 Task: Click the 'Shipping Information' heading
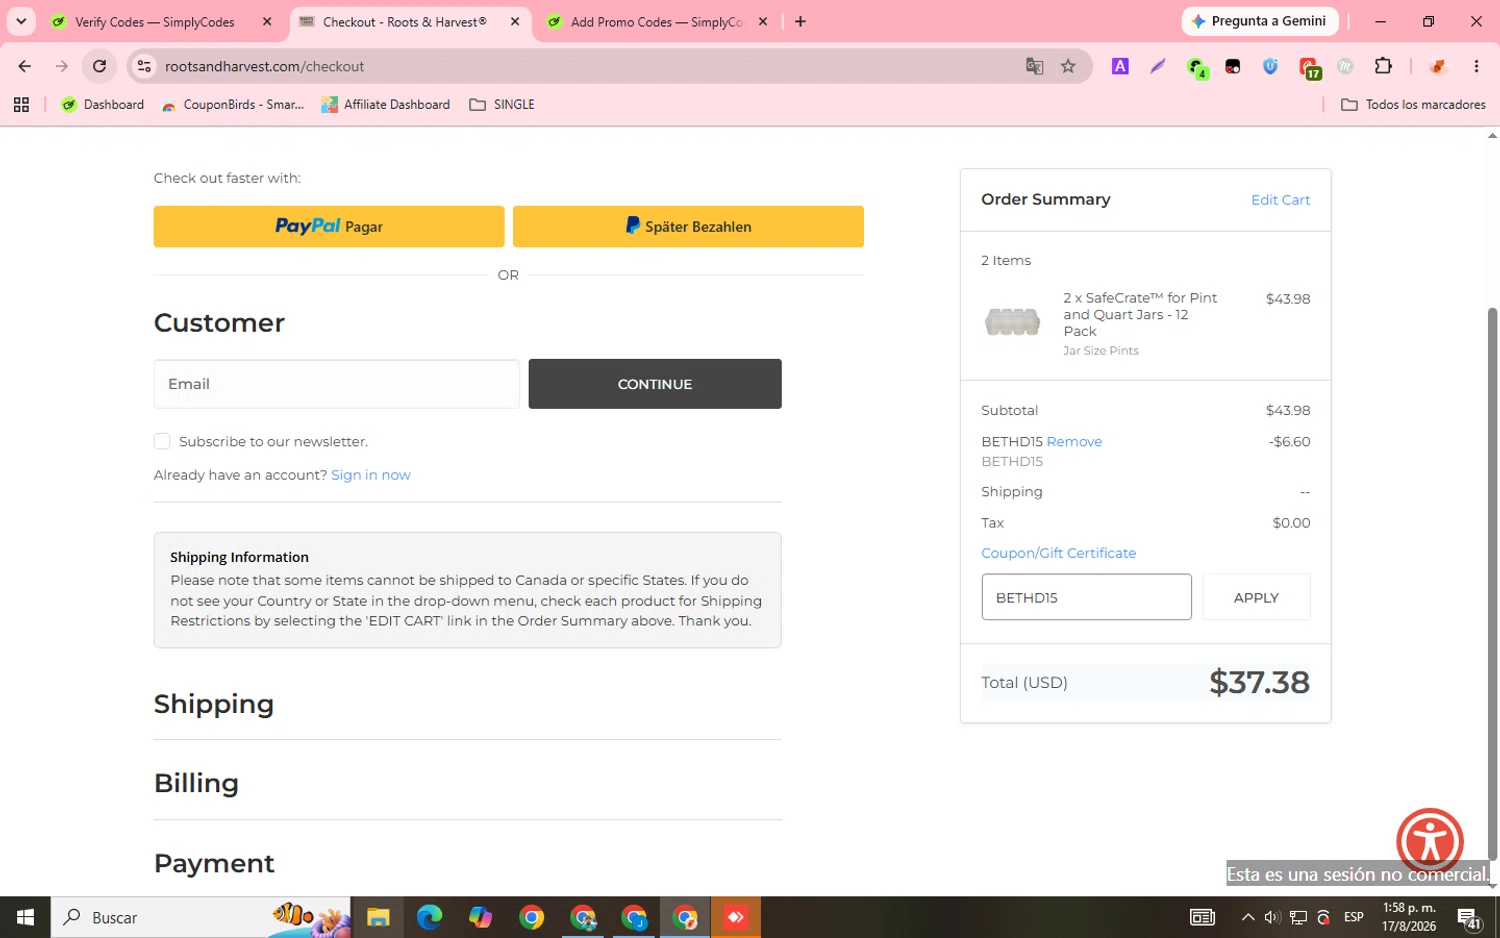239,557
